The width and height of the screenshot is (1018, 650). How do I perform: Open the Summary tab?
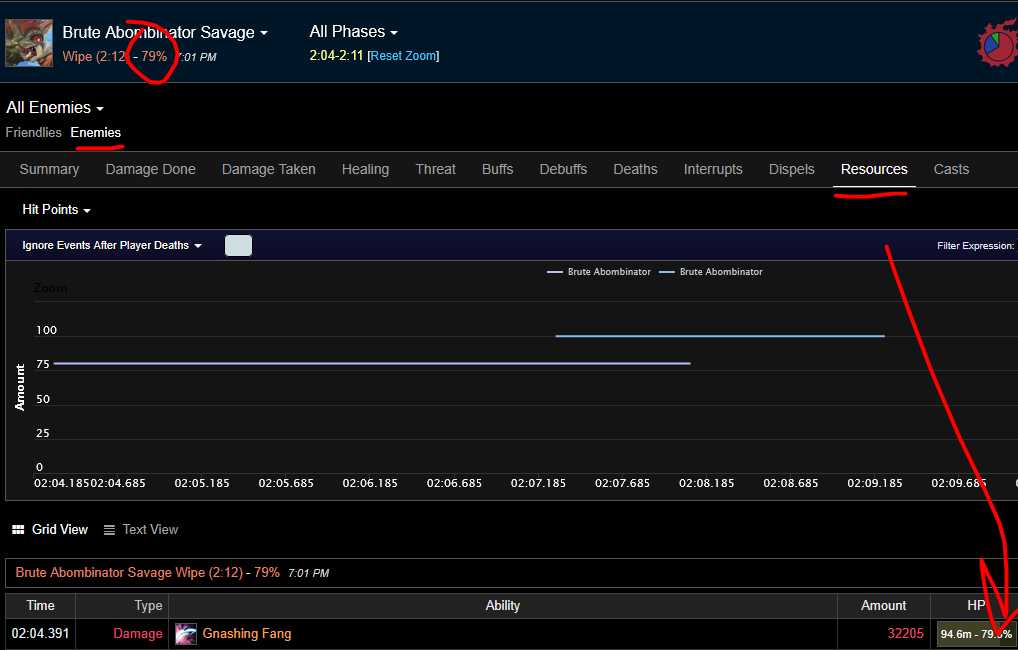(49, 169)
